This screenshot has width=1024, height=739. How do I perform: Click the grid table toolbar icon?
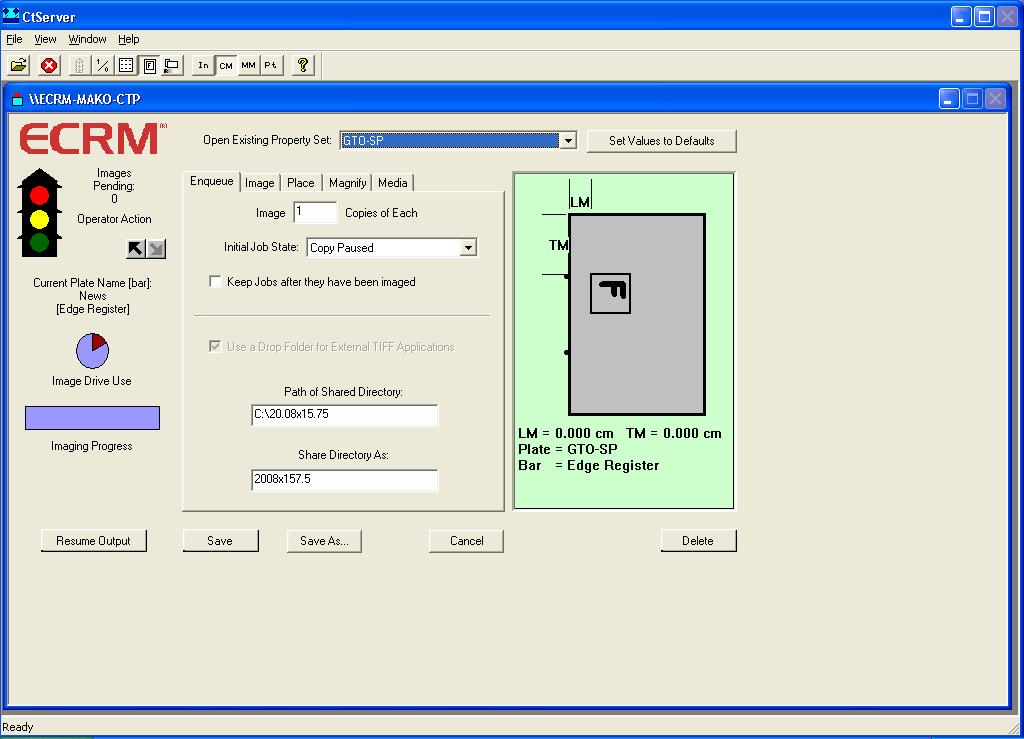(126, 66)
